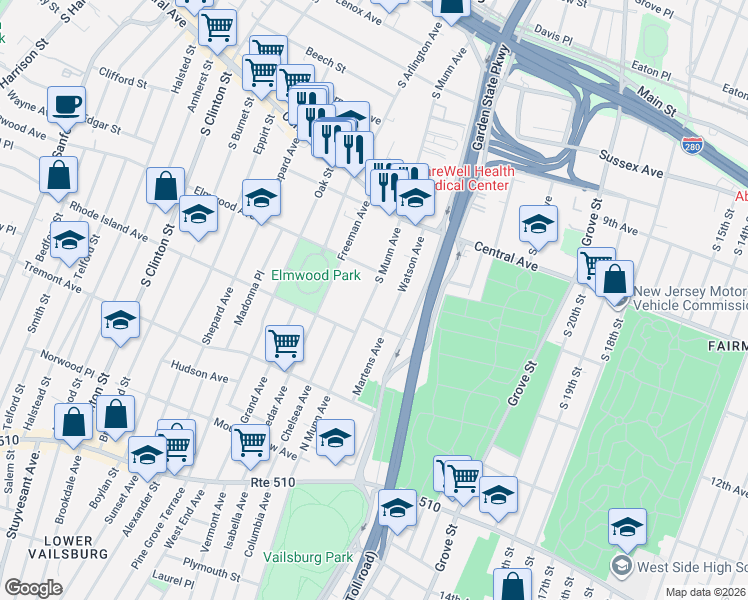Screen dimensions: 748x600
Task: Open the shopping bag marker at Motor Vehicle Commission
Action: [614, 280]
